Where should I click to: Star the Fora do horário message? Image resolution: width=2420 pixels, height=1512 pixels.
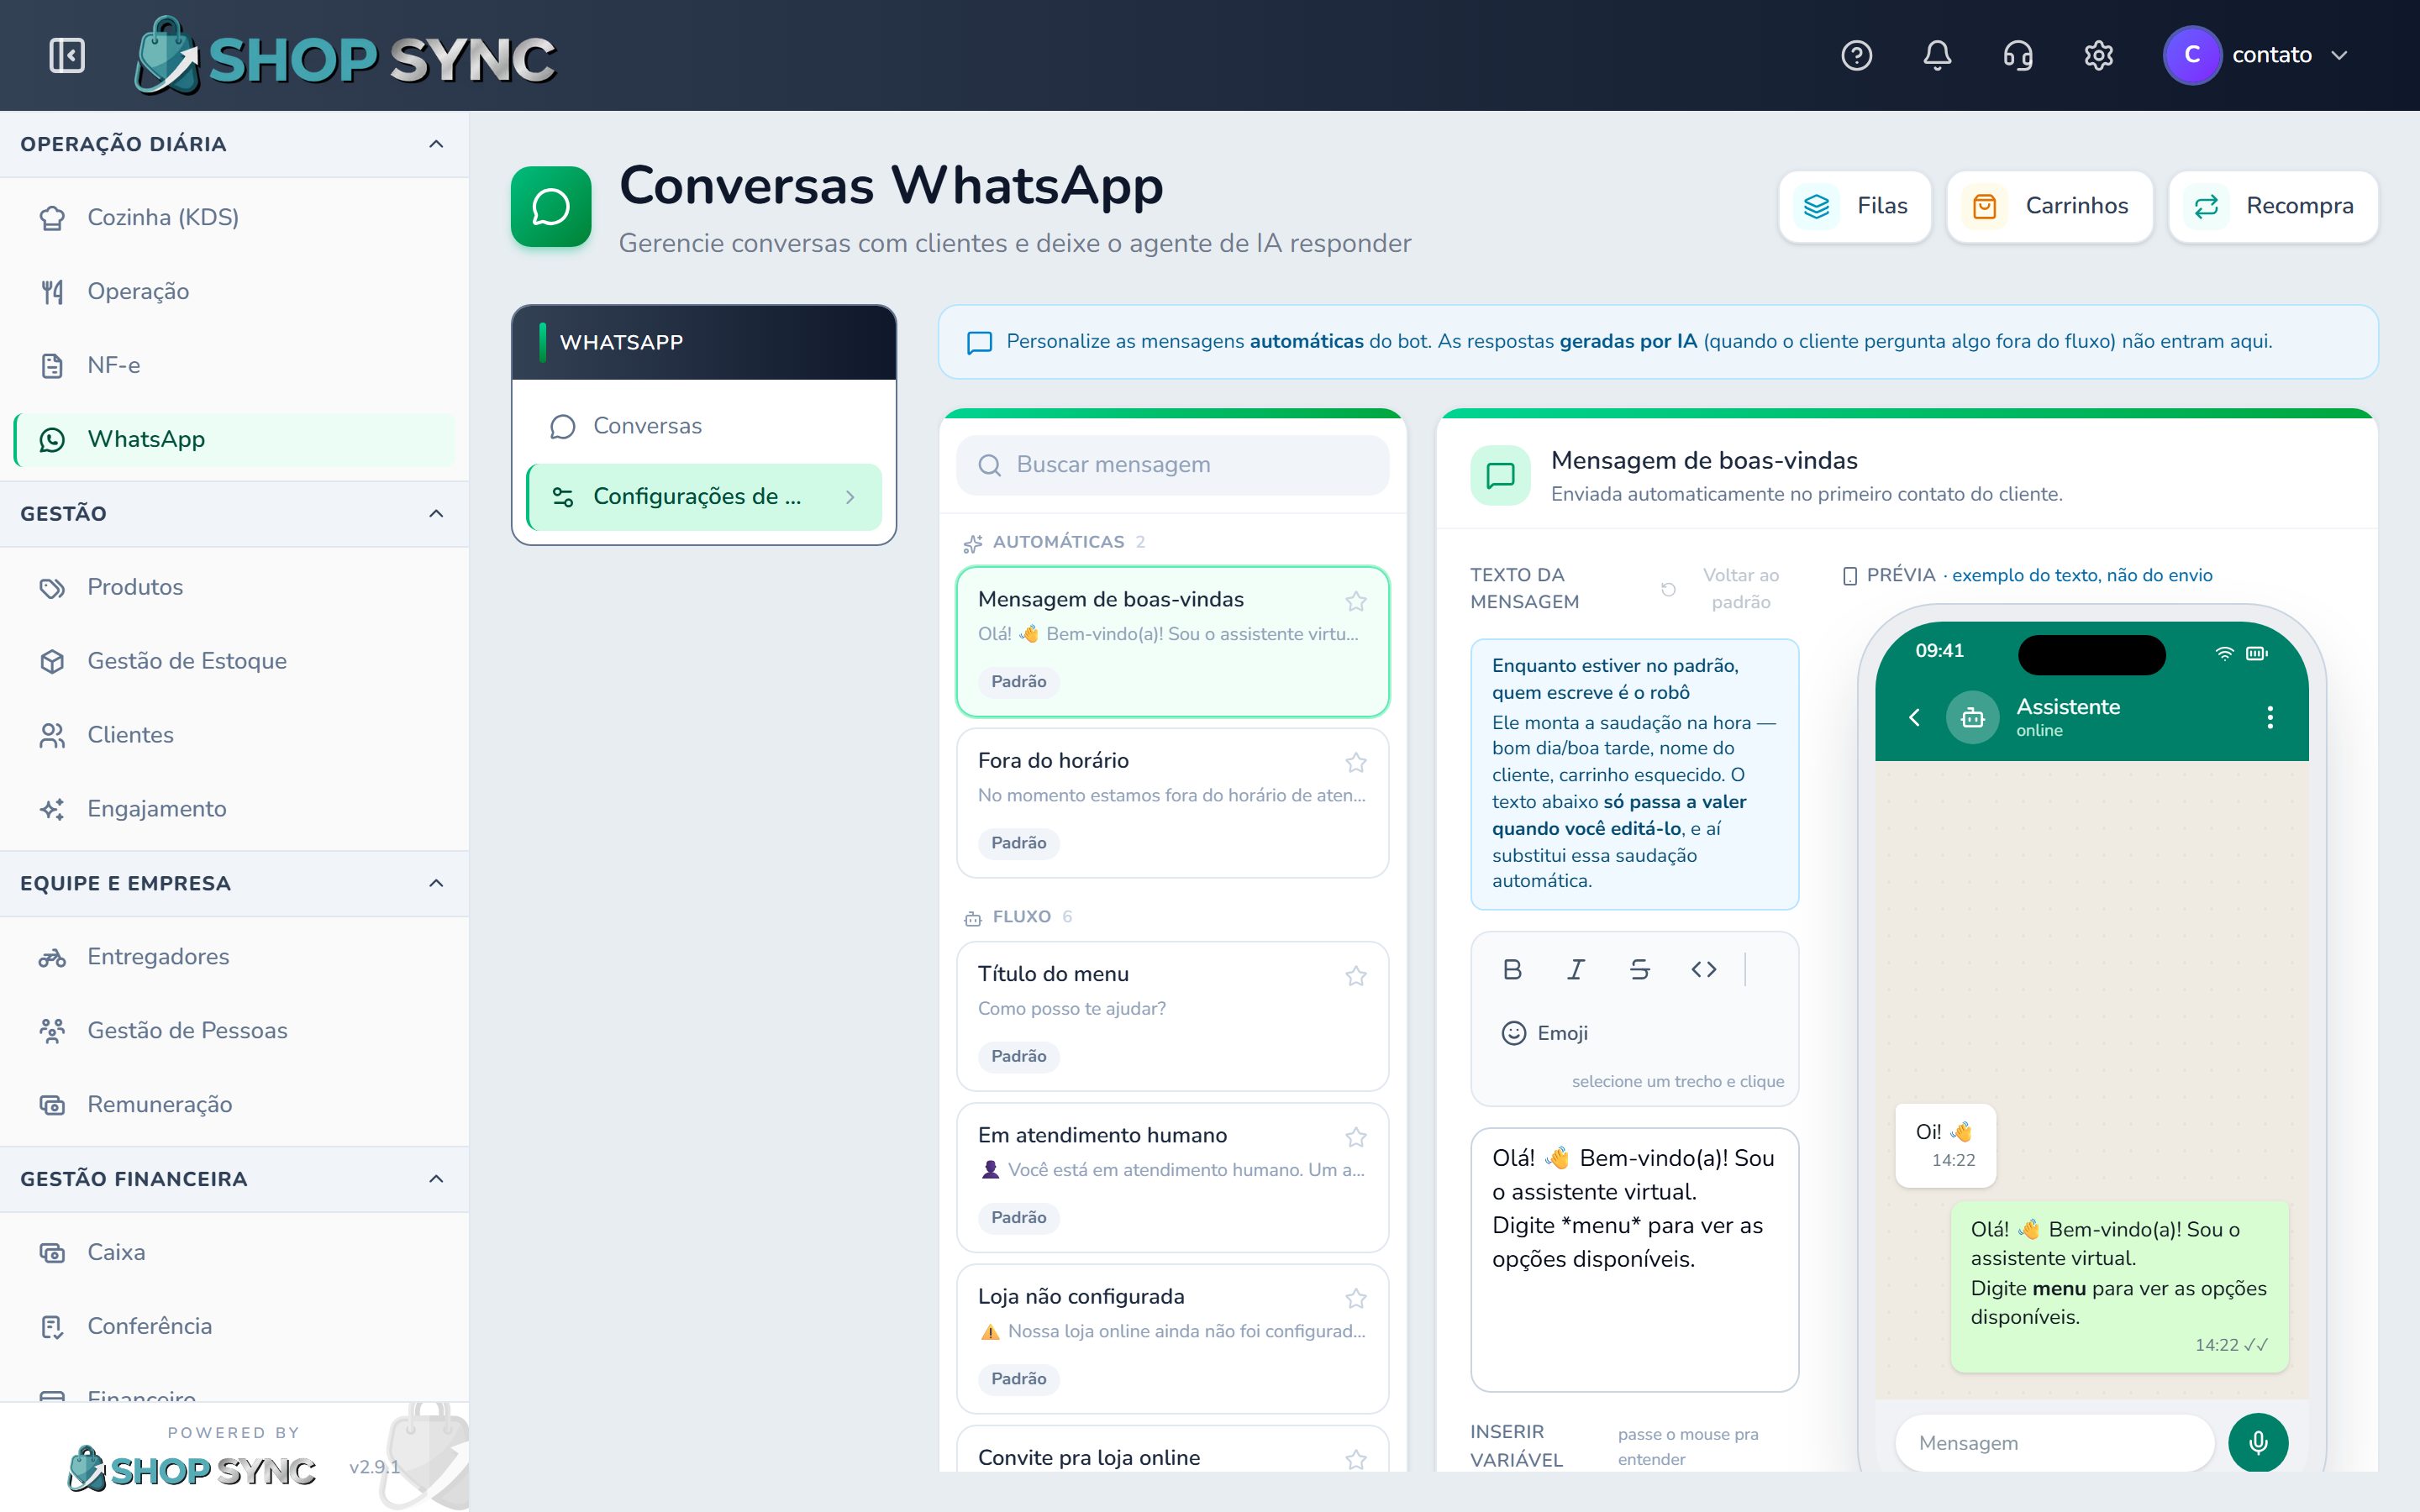[x=1356, y=763]
